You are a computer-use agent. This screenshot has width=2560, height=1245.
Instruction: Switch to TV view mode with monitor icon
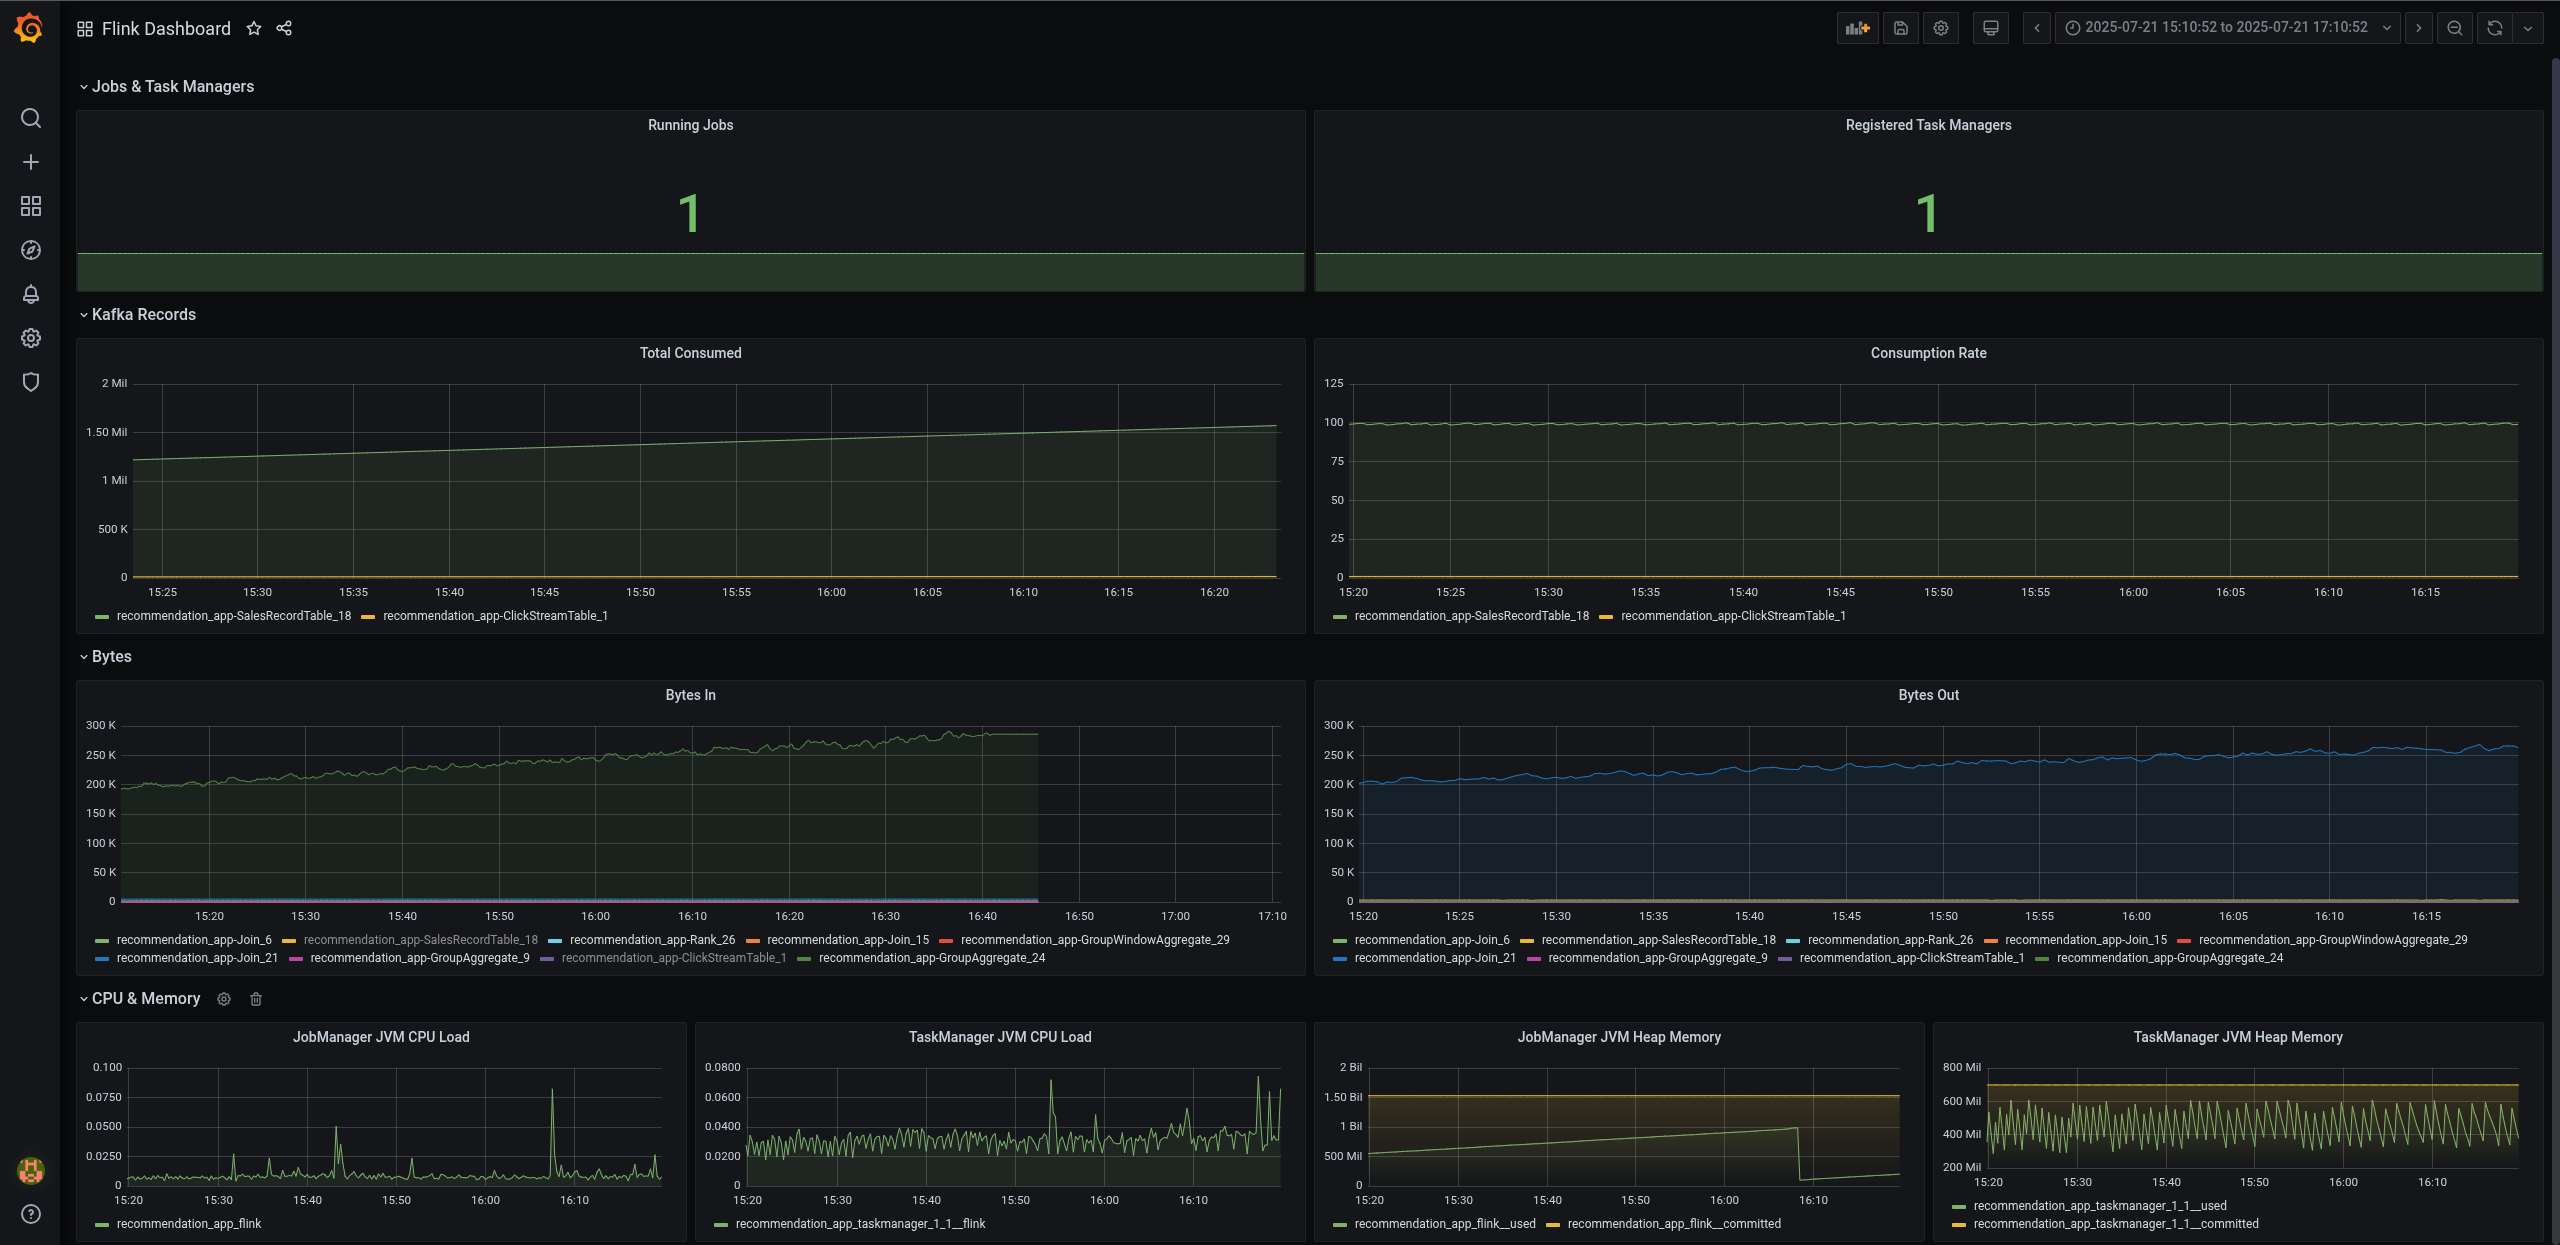pos(1990,28)
